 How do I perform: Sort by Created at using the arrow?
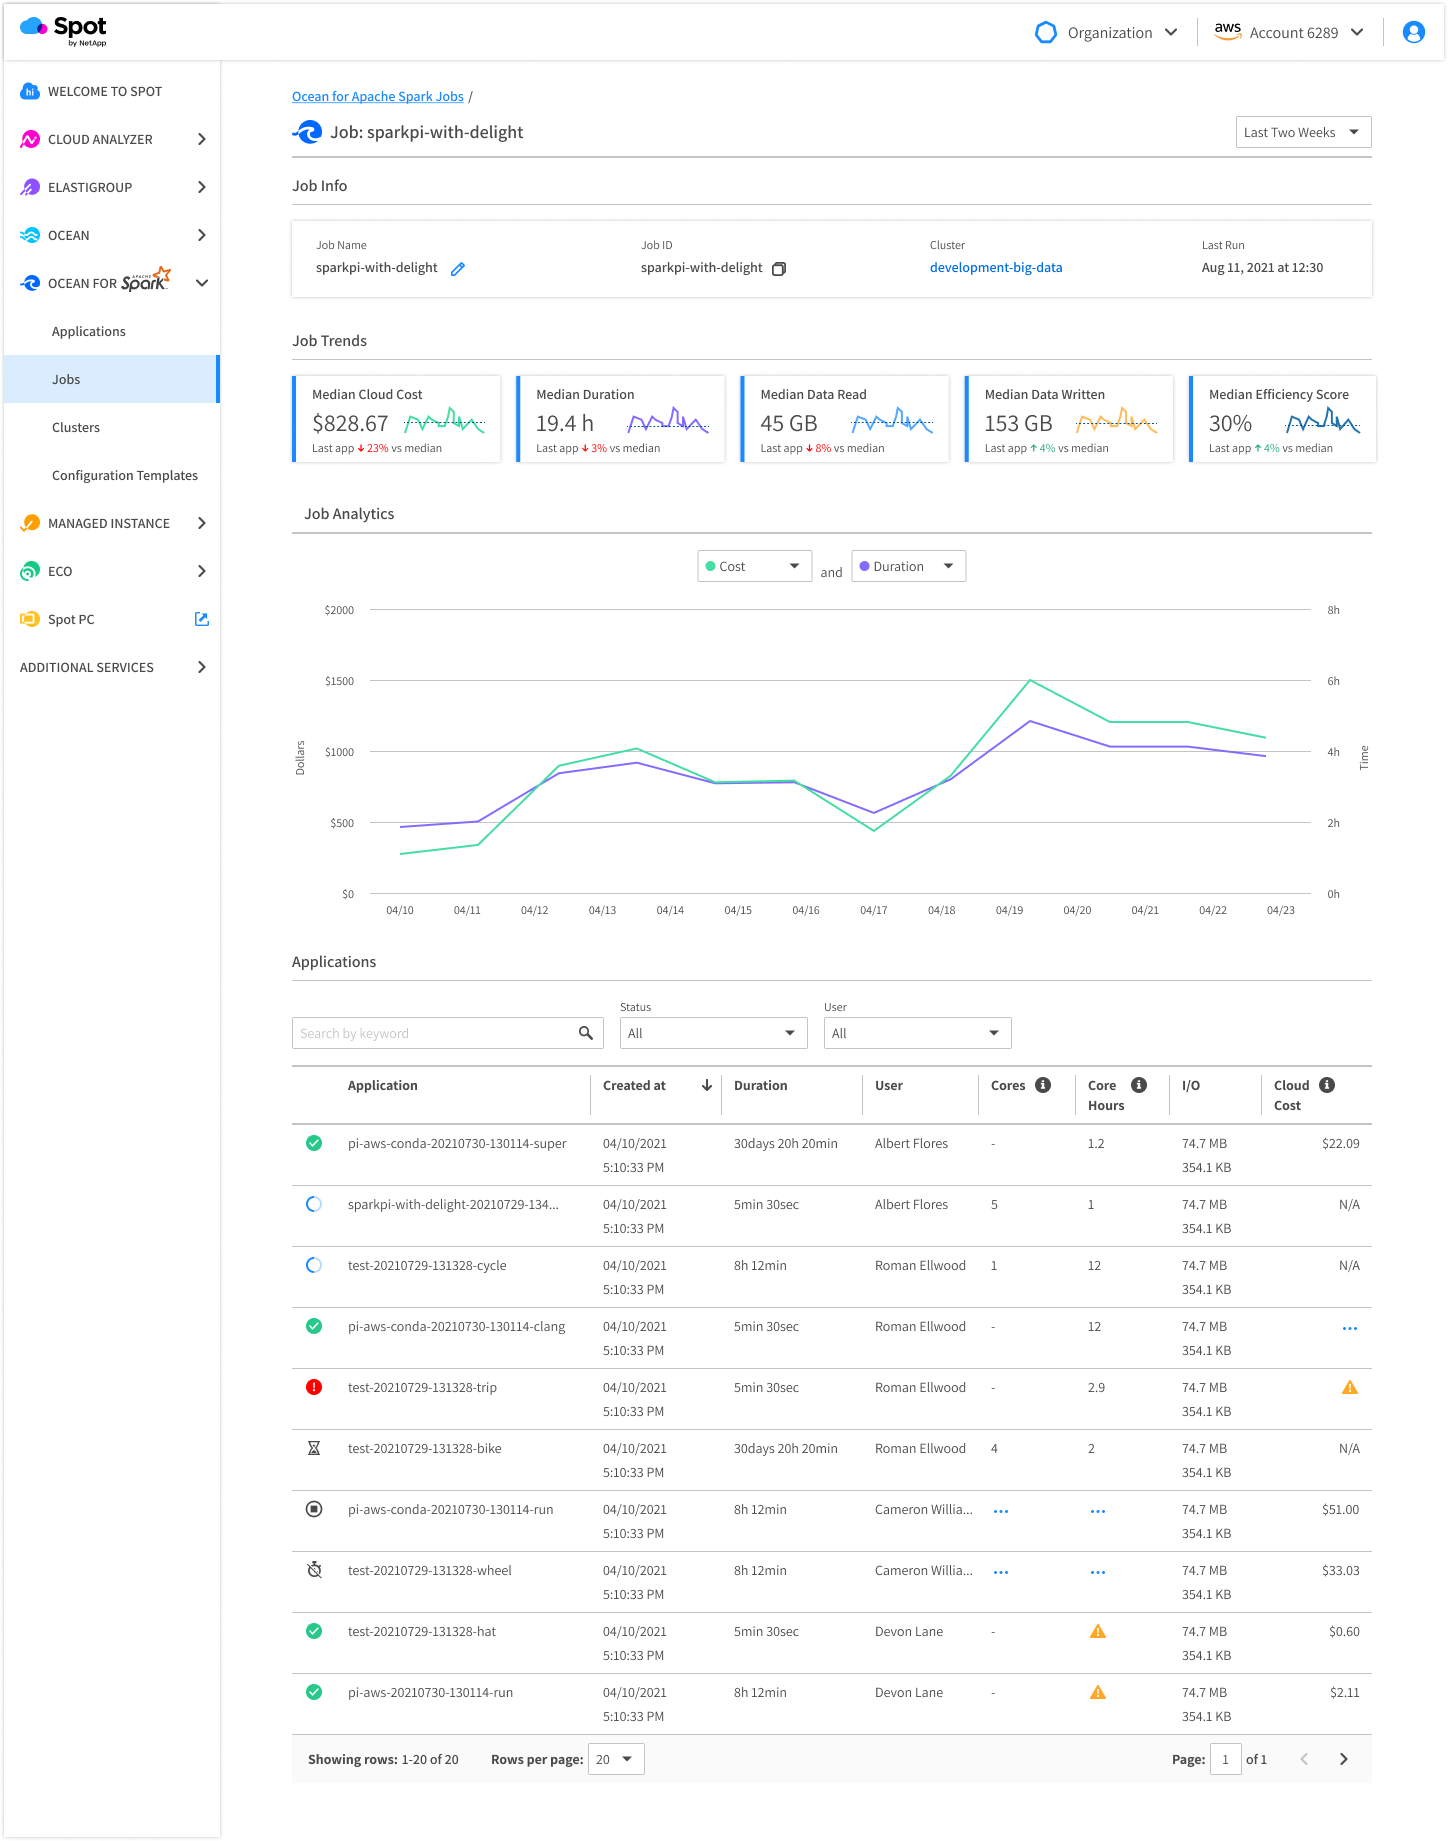pos(707,1085)
